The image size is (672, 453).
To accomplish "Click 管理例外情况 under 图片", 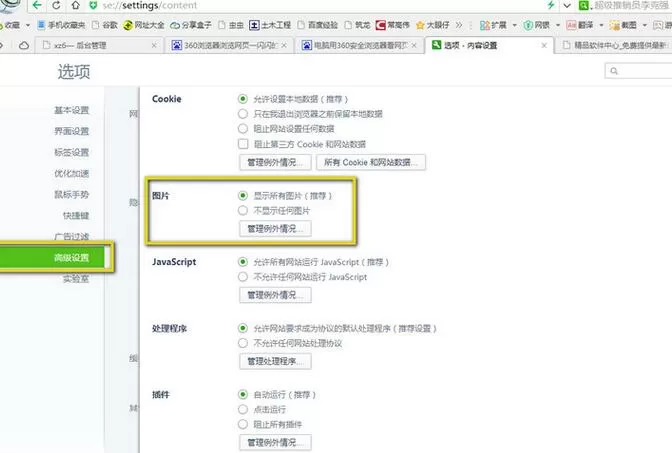I will tap(275, 228).
